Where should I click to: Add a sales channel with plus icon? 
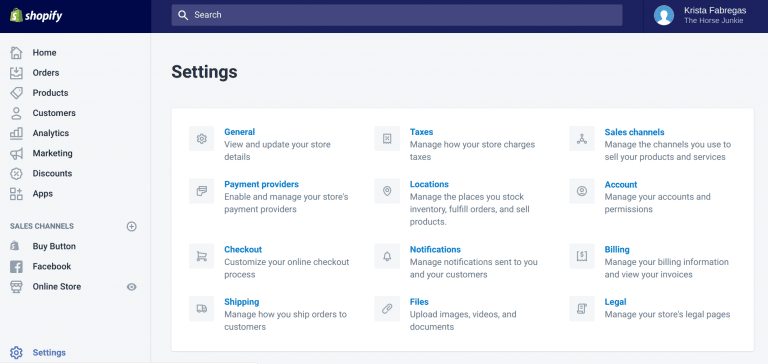tap(131, 226)
